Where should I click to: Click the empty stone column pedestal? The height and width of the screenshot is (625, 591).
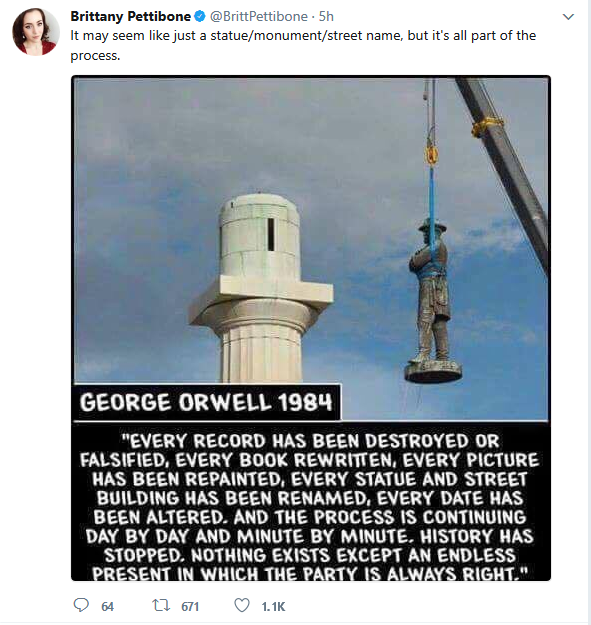(x=260, y=288)
